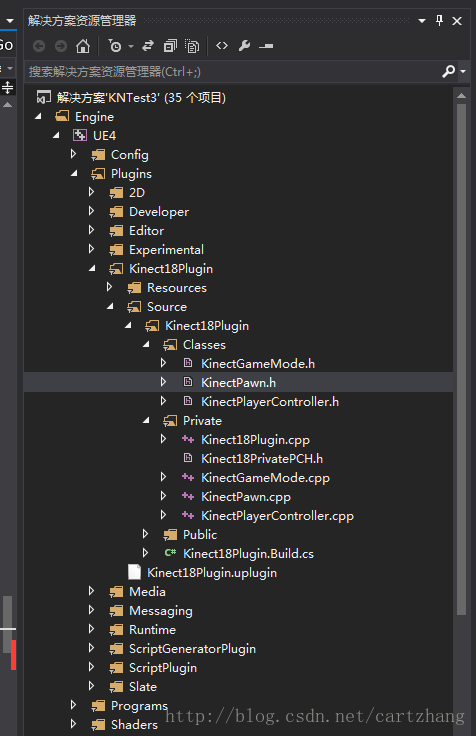Expand the Public folder
Viewport: 476px width, 736px height.
146,534
